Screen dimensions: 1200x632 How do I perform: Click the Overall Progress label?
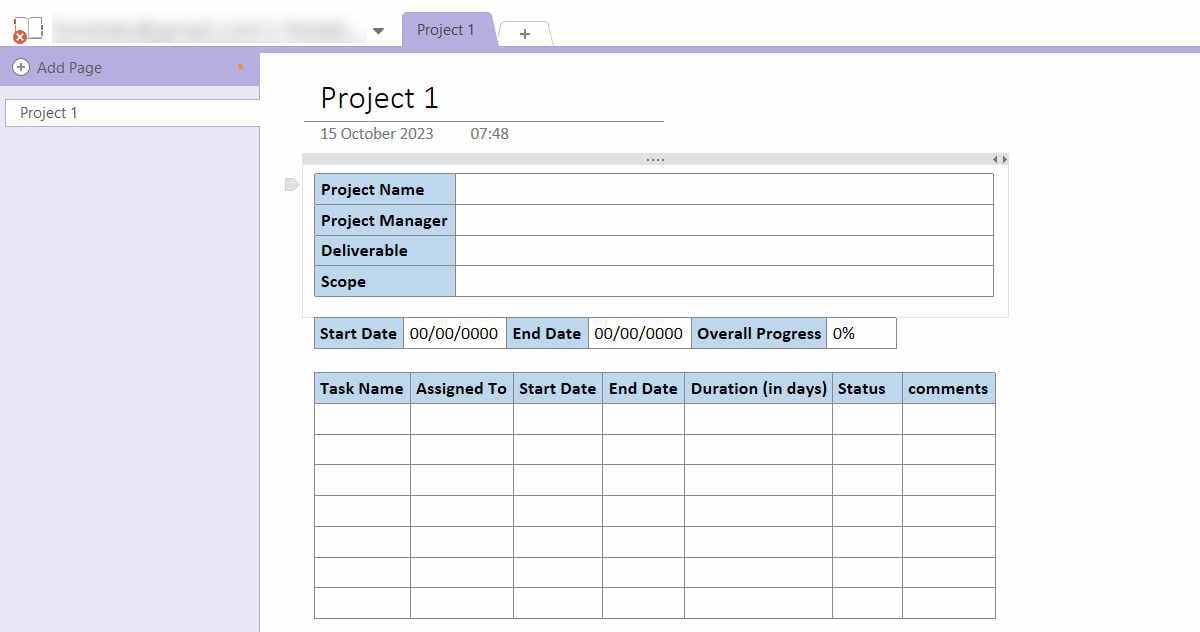[x=759, y=334]
